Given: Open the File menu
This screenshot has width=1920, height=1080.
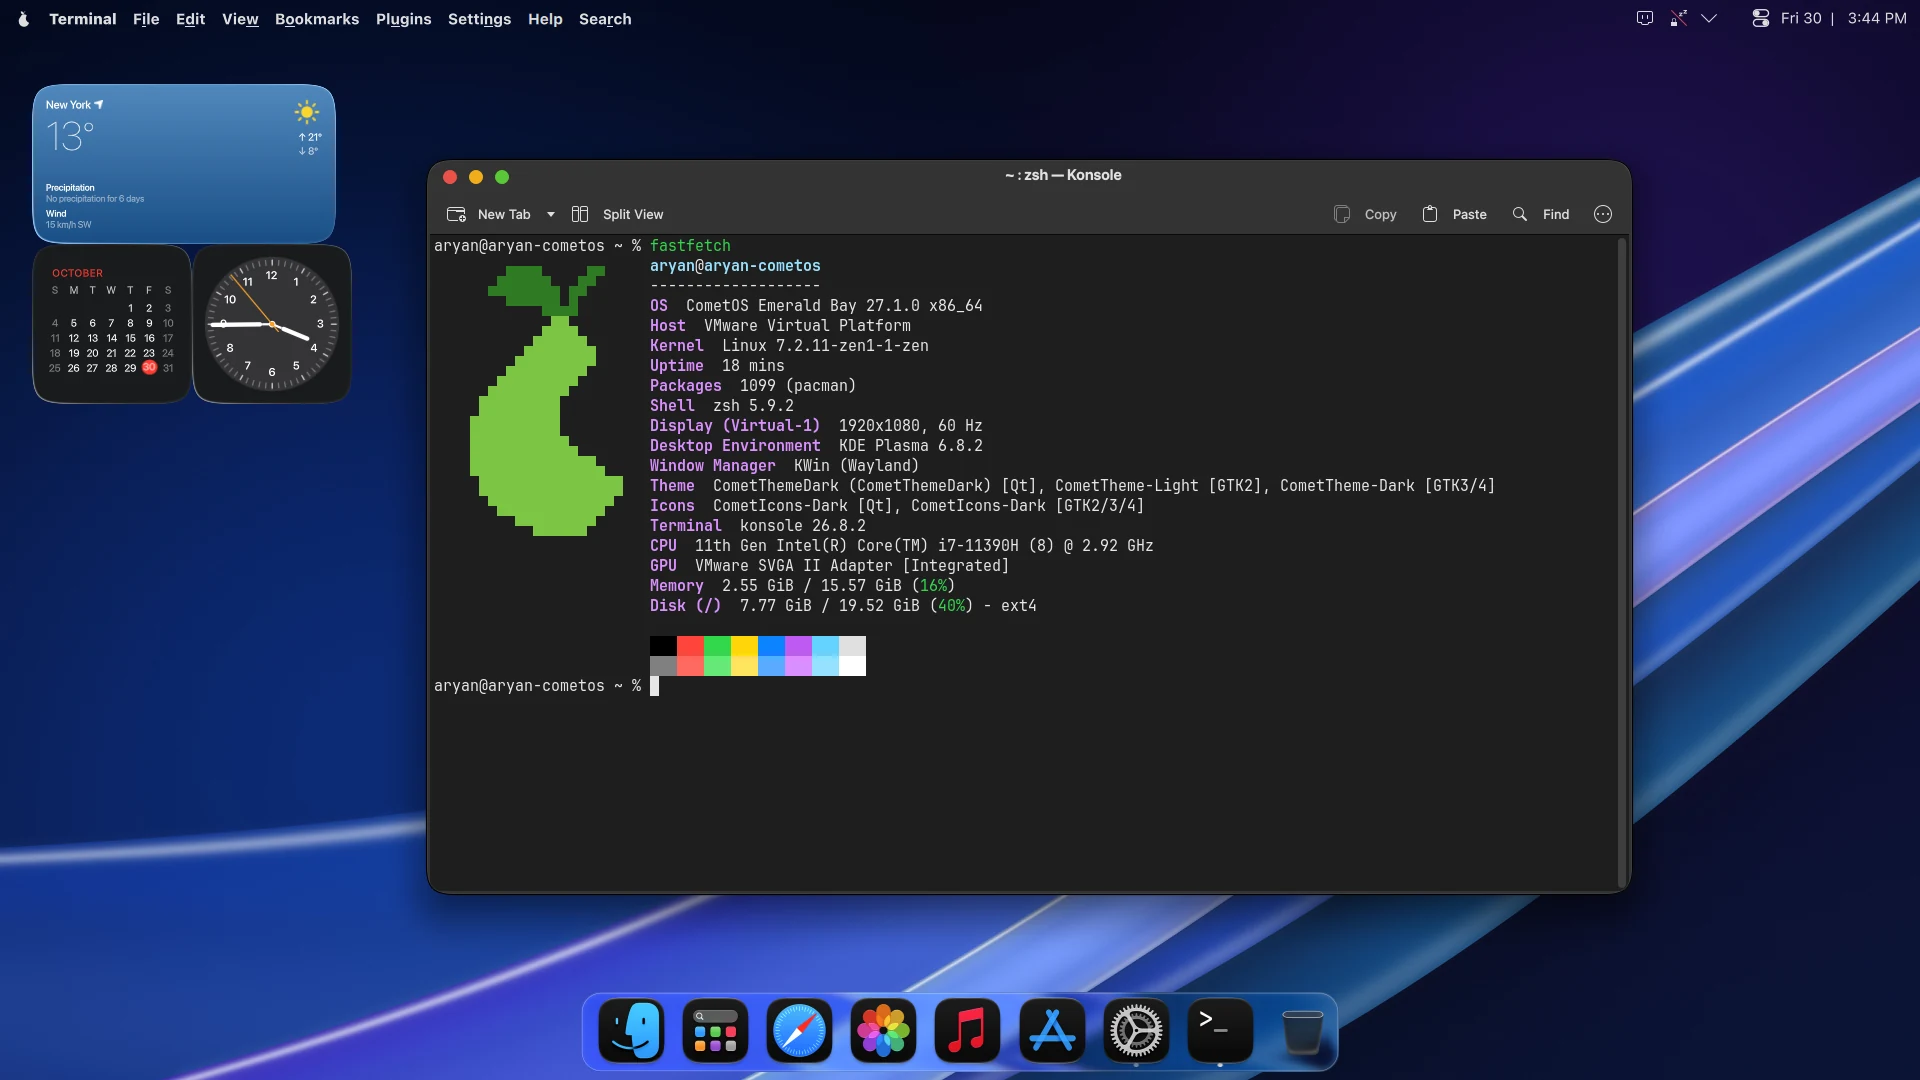Looking at the screenshot, I should click(x=146, y=19).
